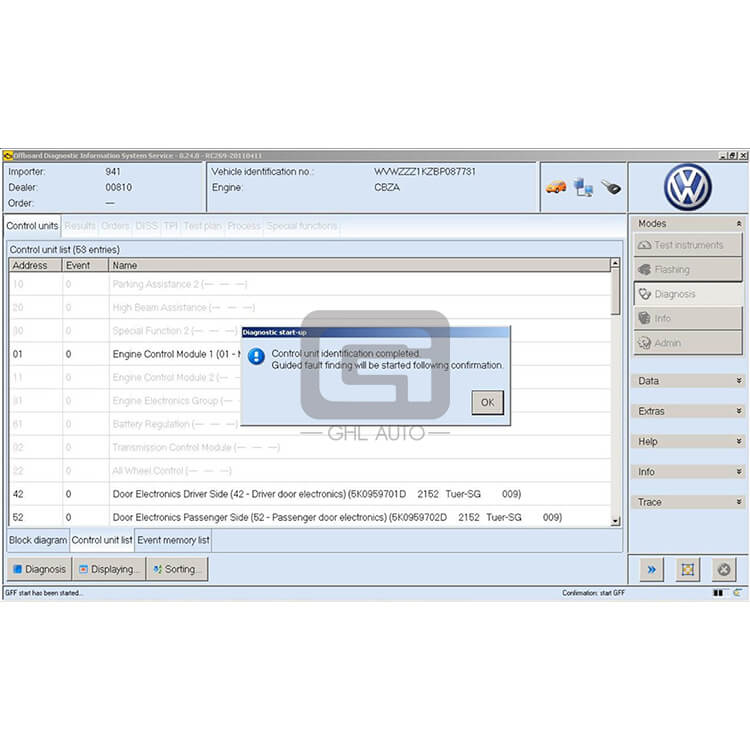Click the Sorting... button

[x=177, y=569]
